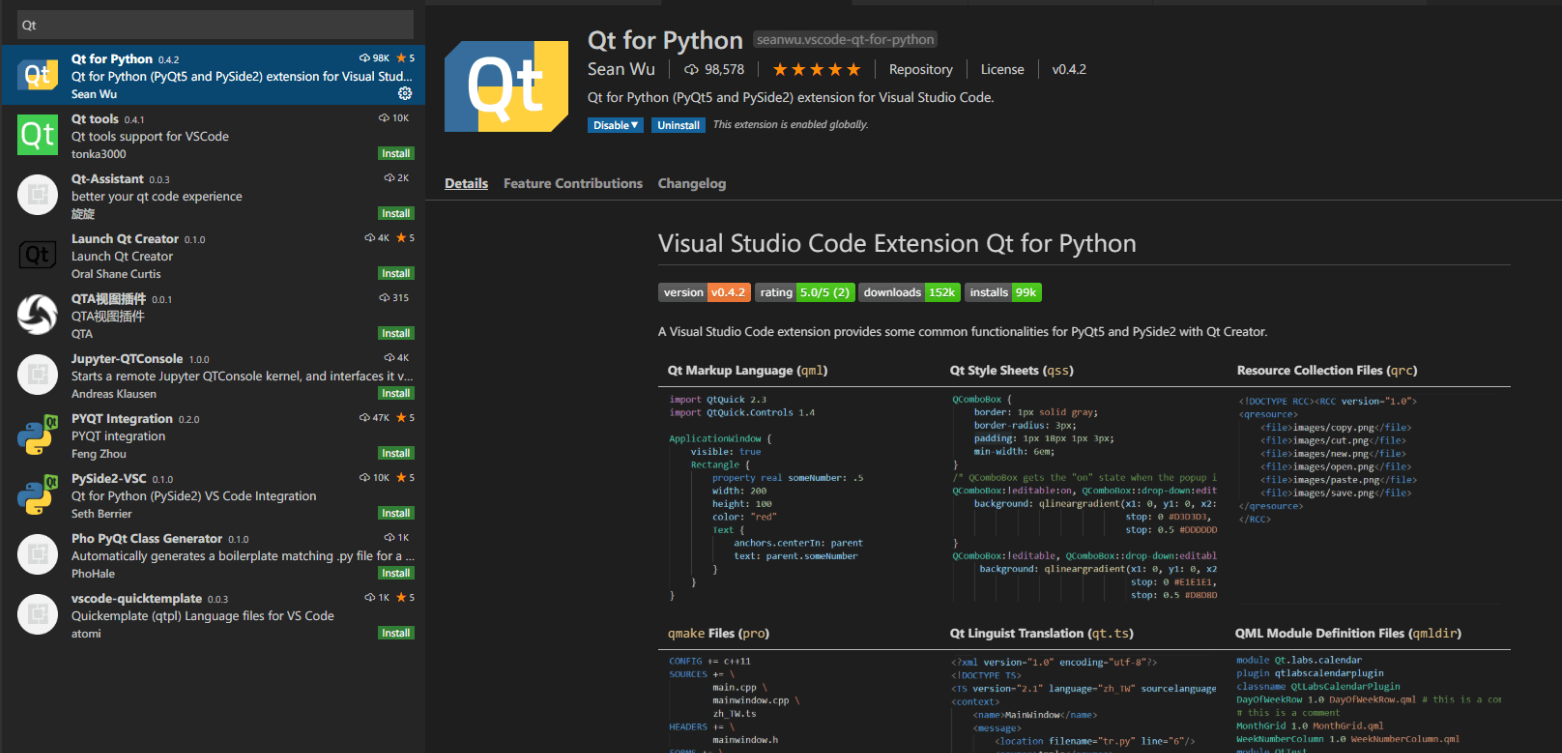Select the Jupyter-QTConsole extension icon

point(37,375)
